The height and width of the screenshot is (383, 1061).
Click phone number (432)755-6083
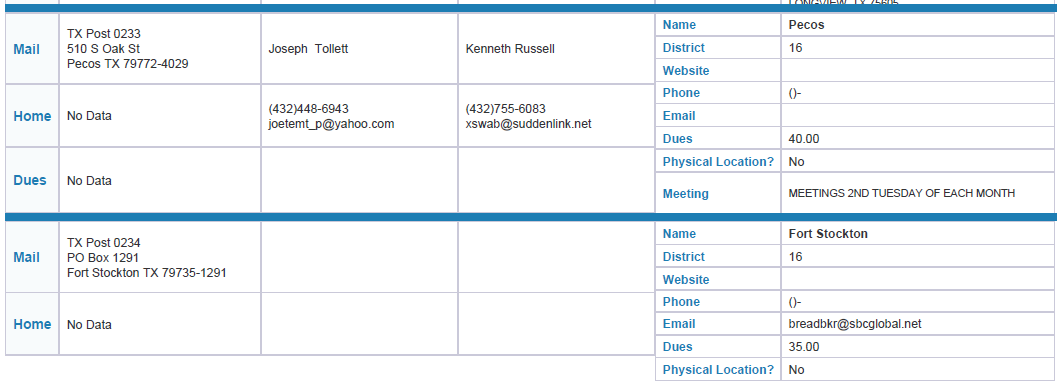click(505, 109)
